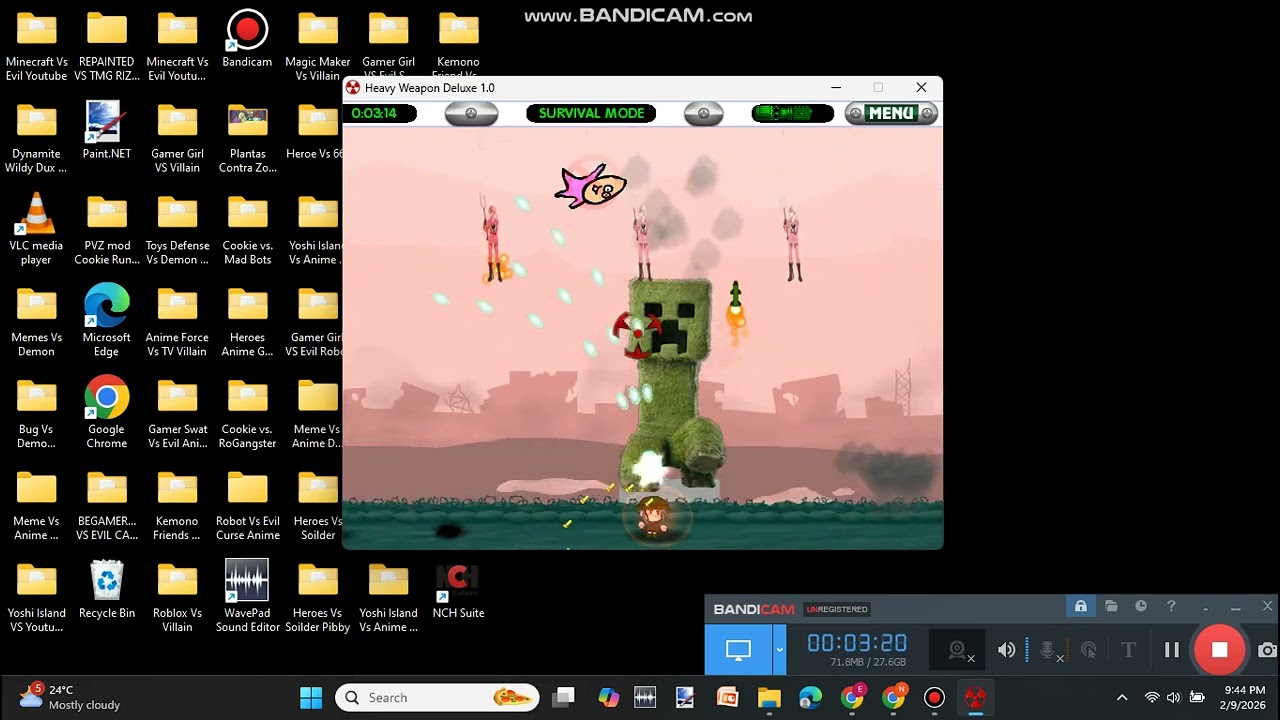Select Gamer Girl VS Villain folder
1280x720 pixels.
[x=177, y=138]
